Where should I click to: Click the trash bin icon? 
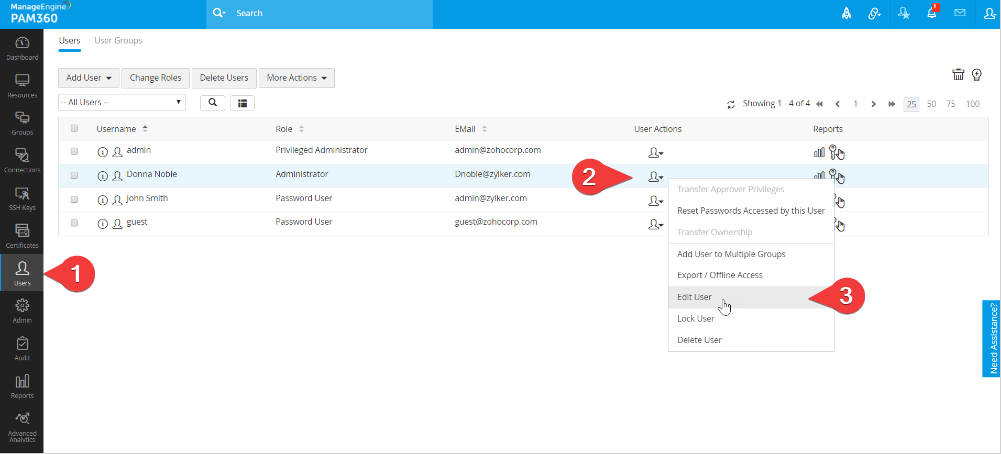click(x=958, y=75)
